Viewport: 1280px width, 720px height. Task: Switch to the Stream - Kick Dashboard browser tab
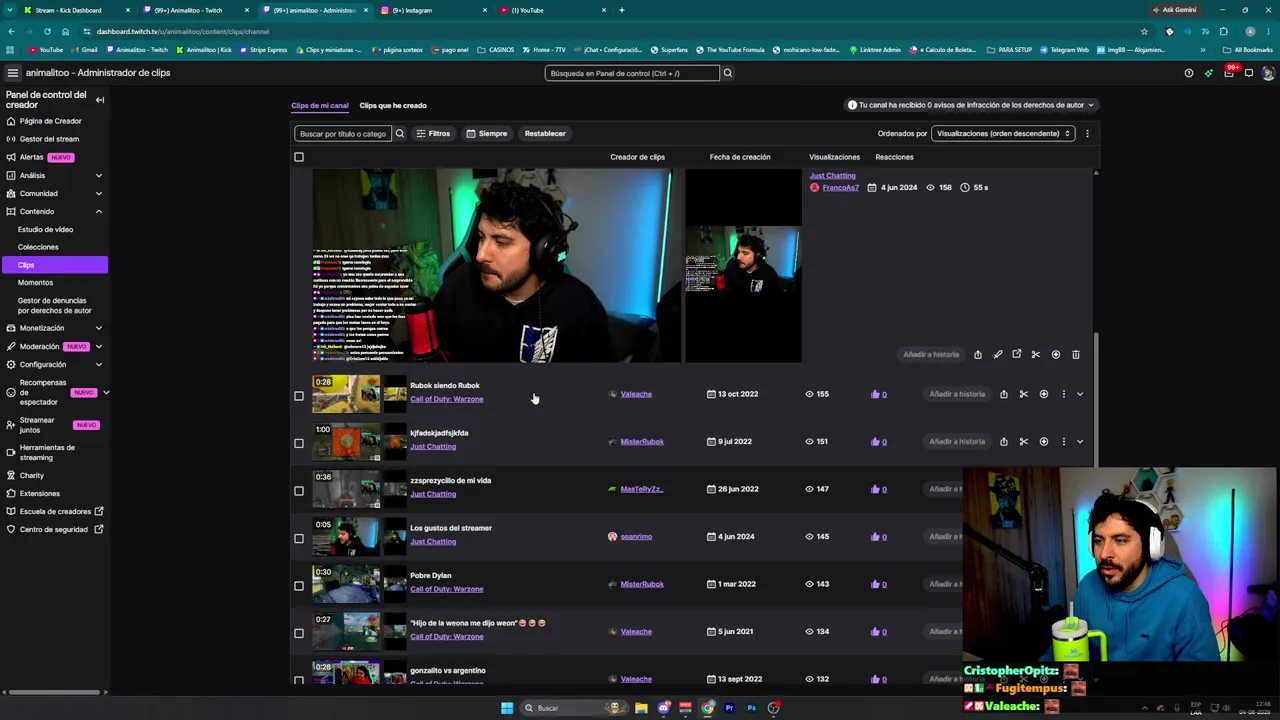pyautogui.click(x=68, y=10)
